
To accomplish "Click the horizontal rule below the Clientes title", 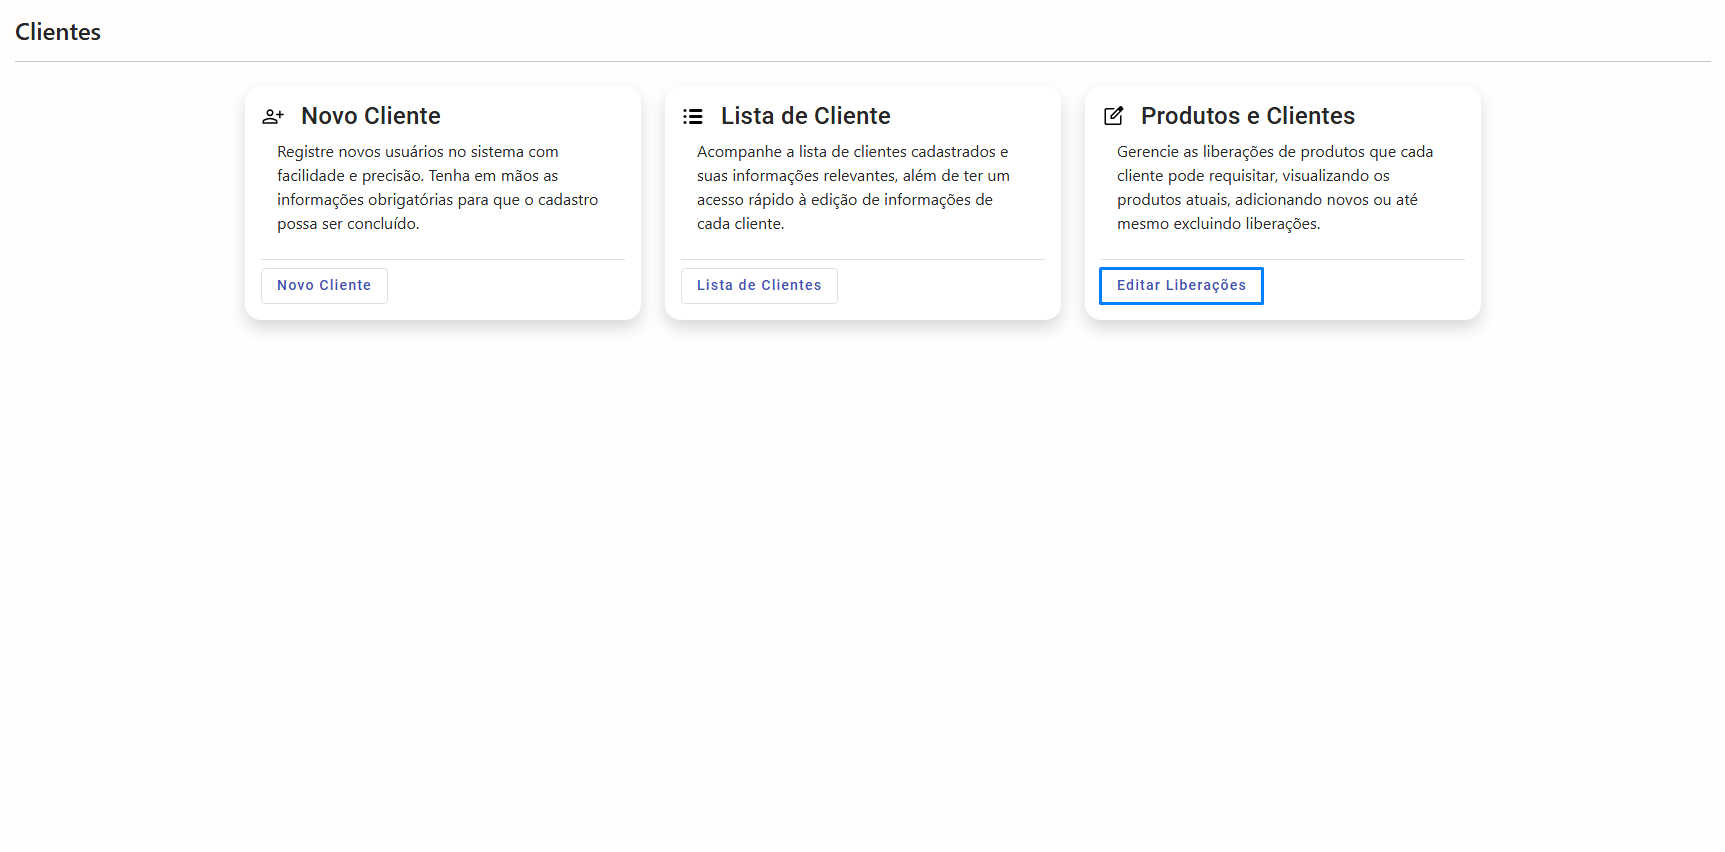I will 863,62.
